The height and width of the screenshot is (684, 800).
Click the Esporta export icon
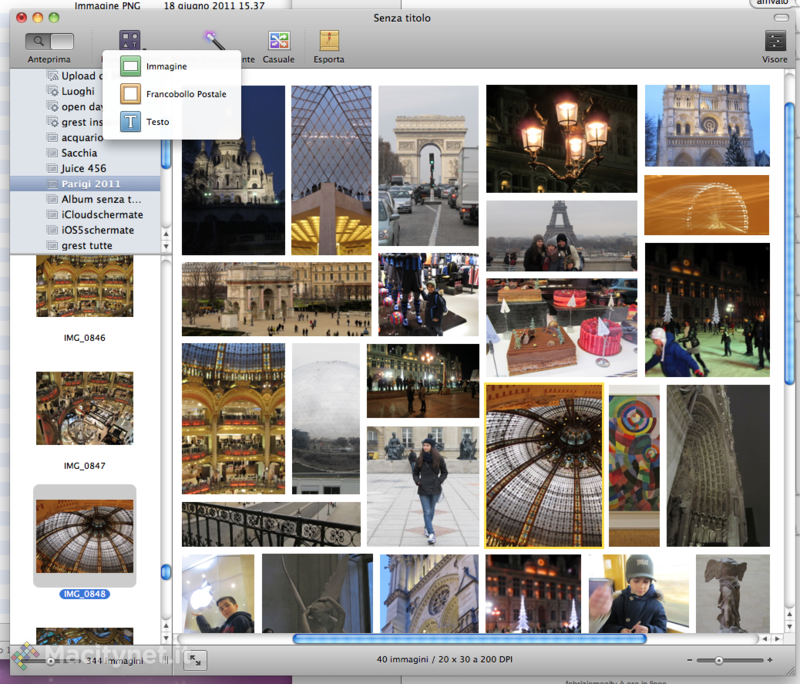pyautogui.click(x=329, y=41)
